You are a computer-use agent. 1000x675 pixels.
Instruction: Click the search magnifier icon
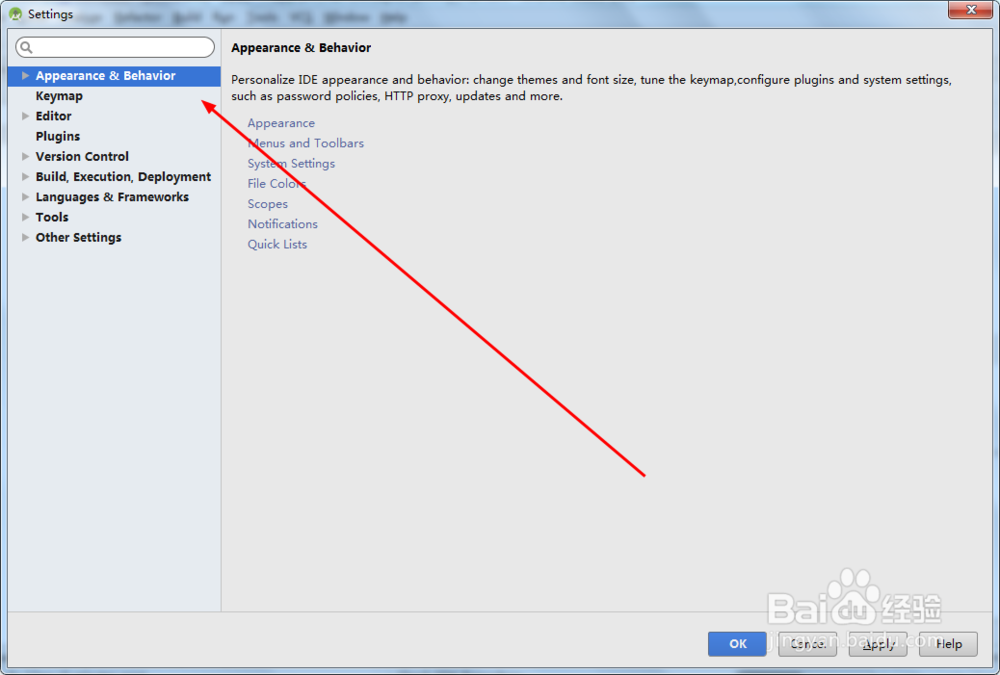click(x=26, y=47)
